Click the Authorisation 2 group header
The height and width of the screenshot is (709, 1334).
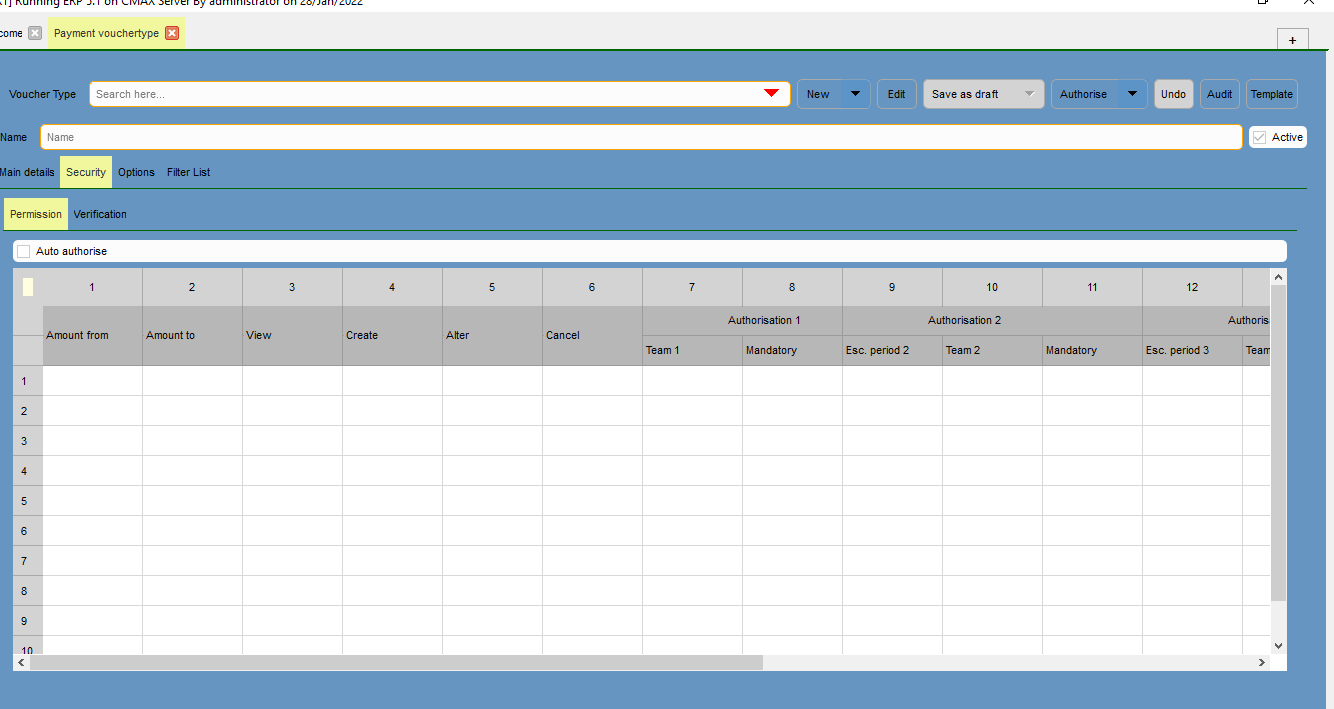[992, 320]
